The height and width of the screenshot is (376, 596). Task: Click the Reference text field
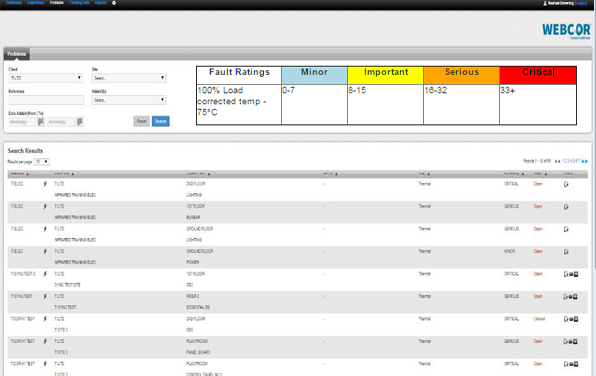(46, 100)
